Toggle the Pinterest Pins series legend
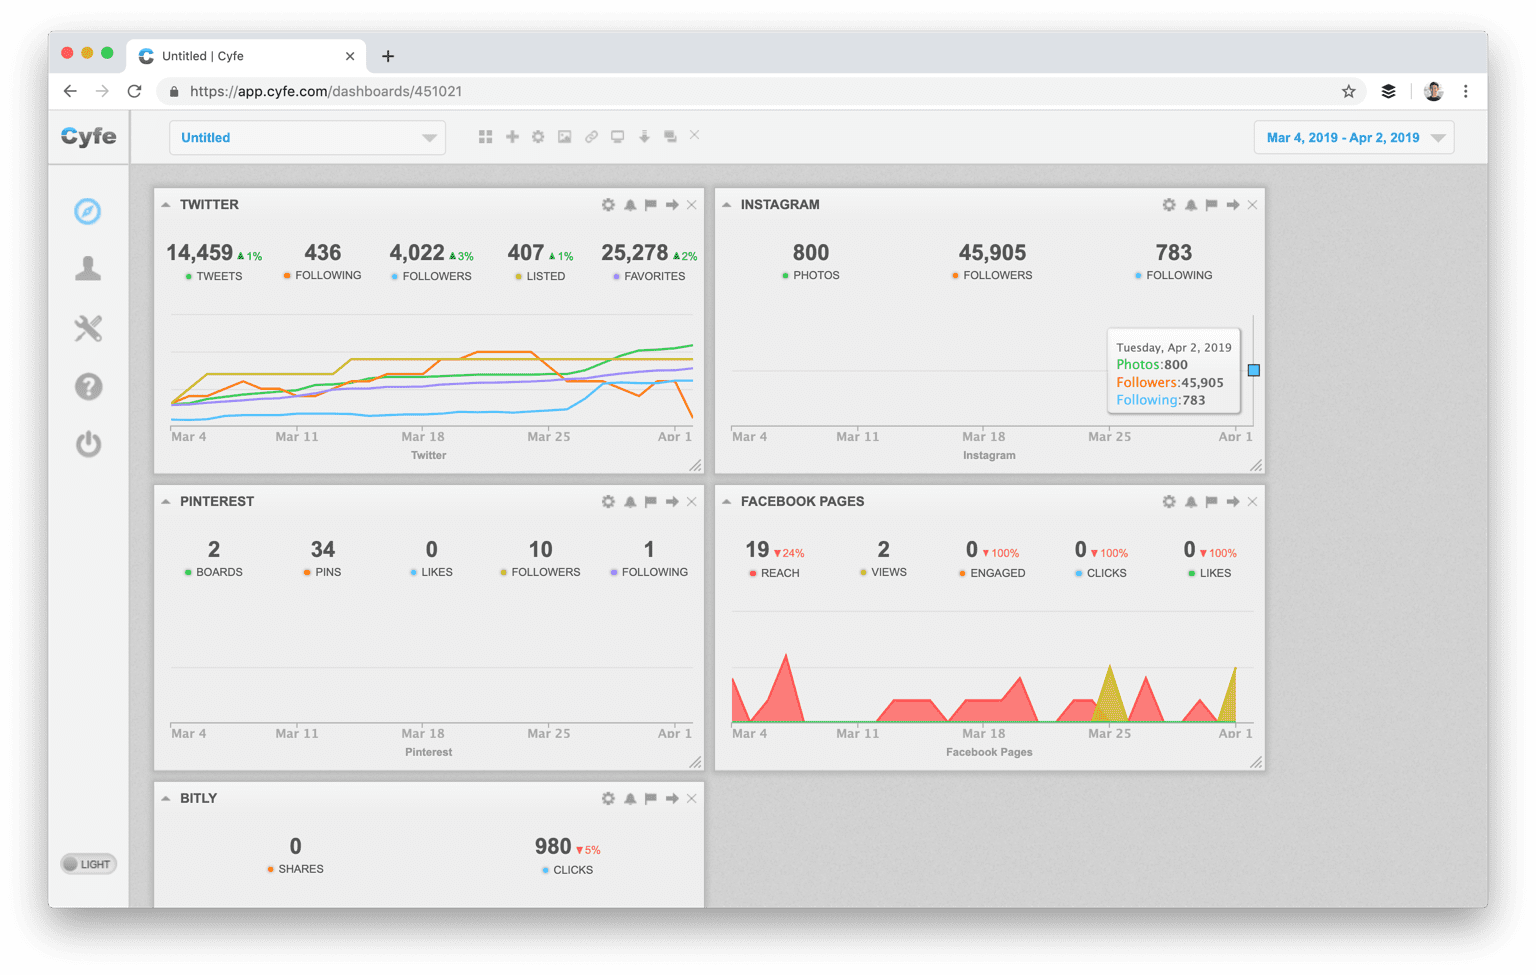This screenshot has height=975, width=1536. (322, 572)
